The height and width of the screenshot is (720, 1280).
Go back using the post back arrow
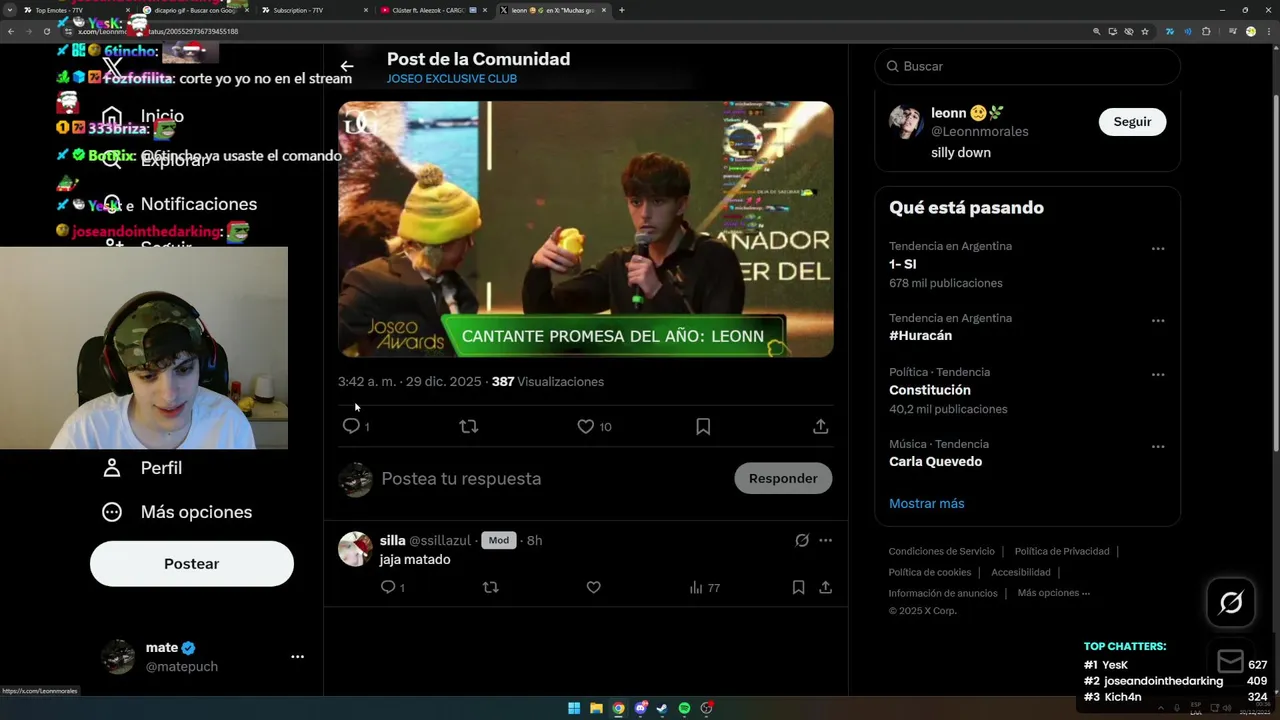click(346, 67)
